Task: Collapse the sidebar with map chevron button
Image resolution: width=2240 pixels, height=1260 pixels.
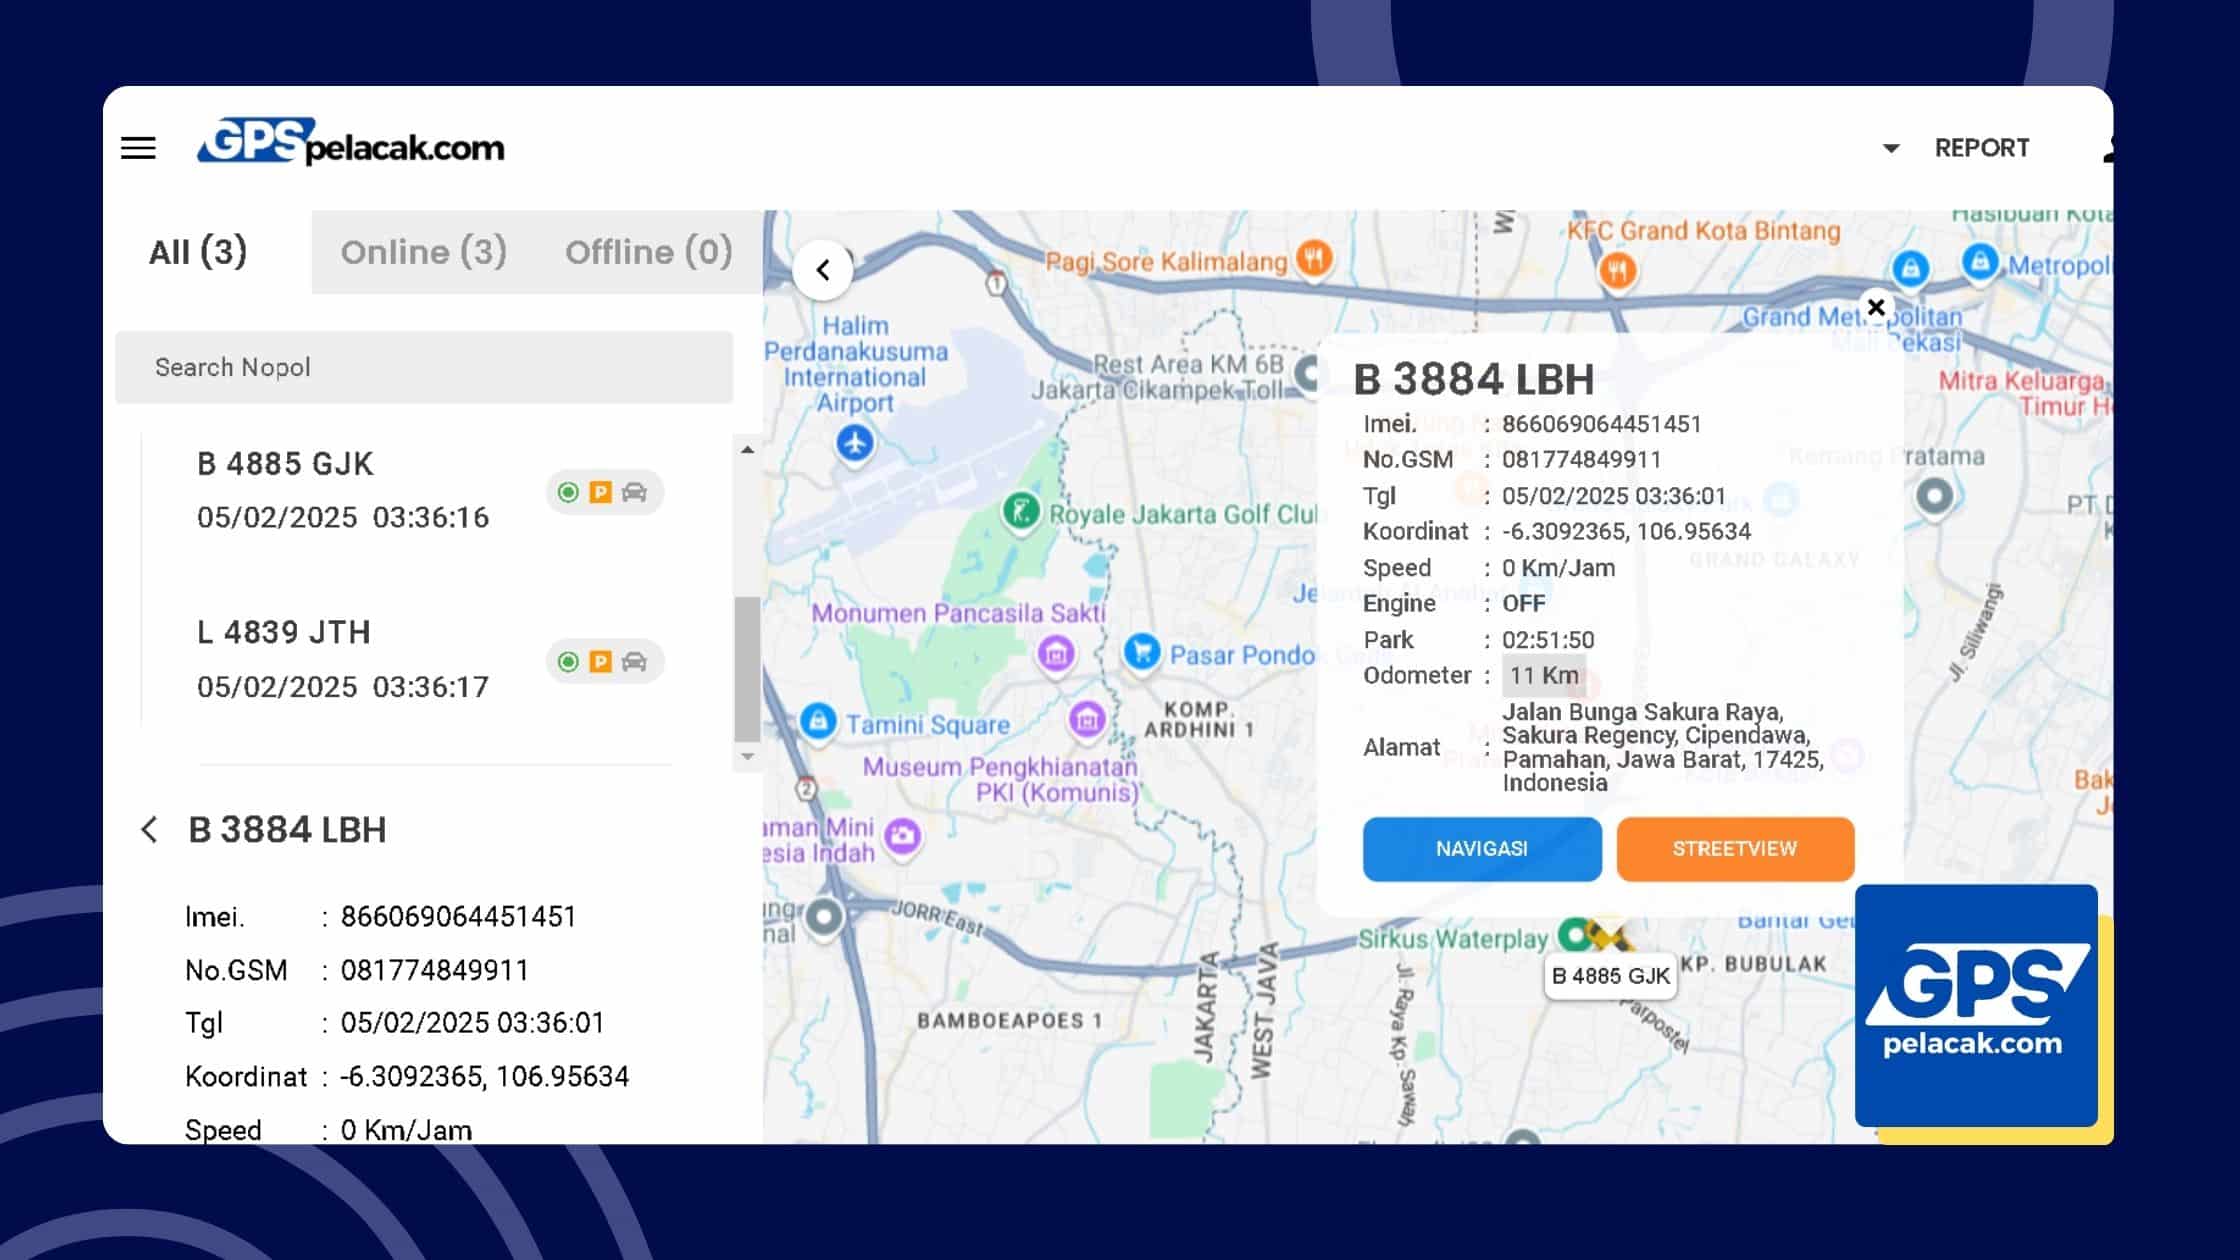Action: tap(822, 269)
